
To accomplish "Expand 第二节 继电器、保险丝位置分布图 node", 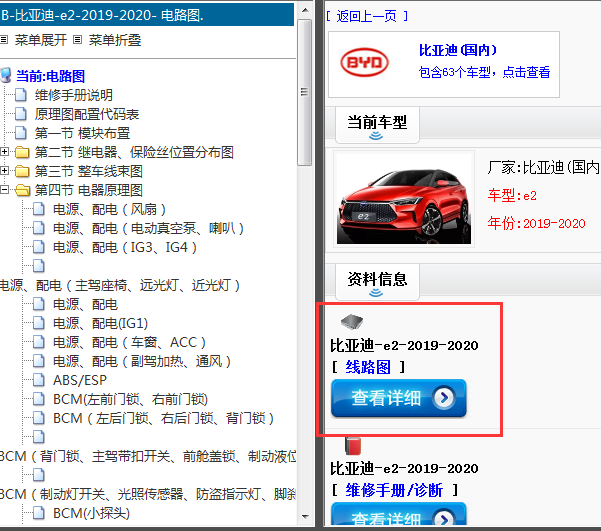I will click(4, 152).
